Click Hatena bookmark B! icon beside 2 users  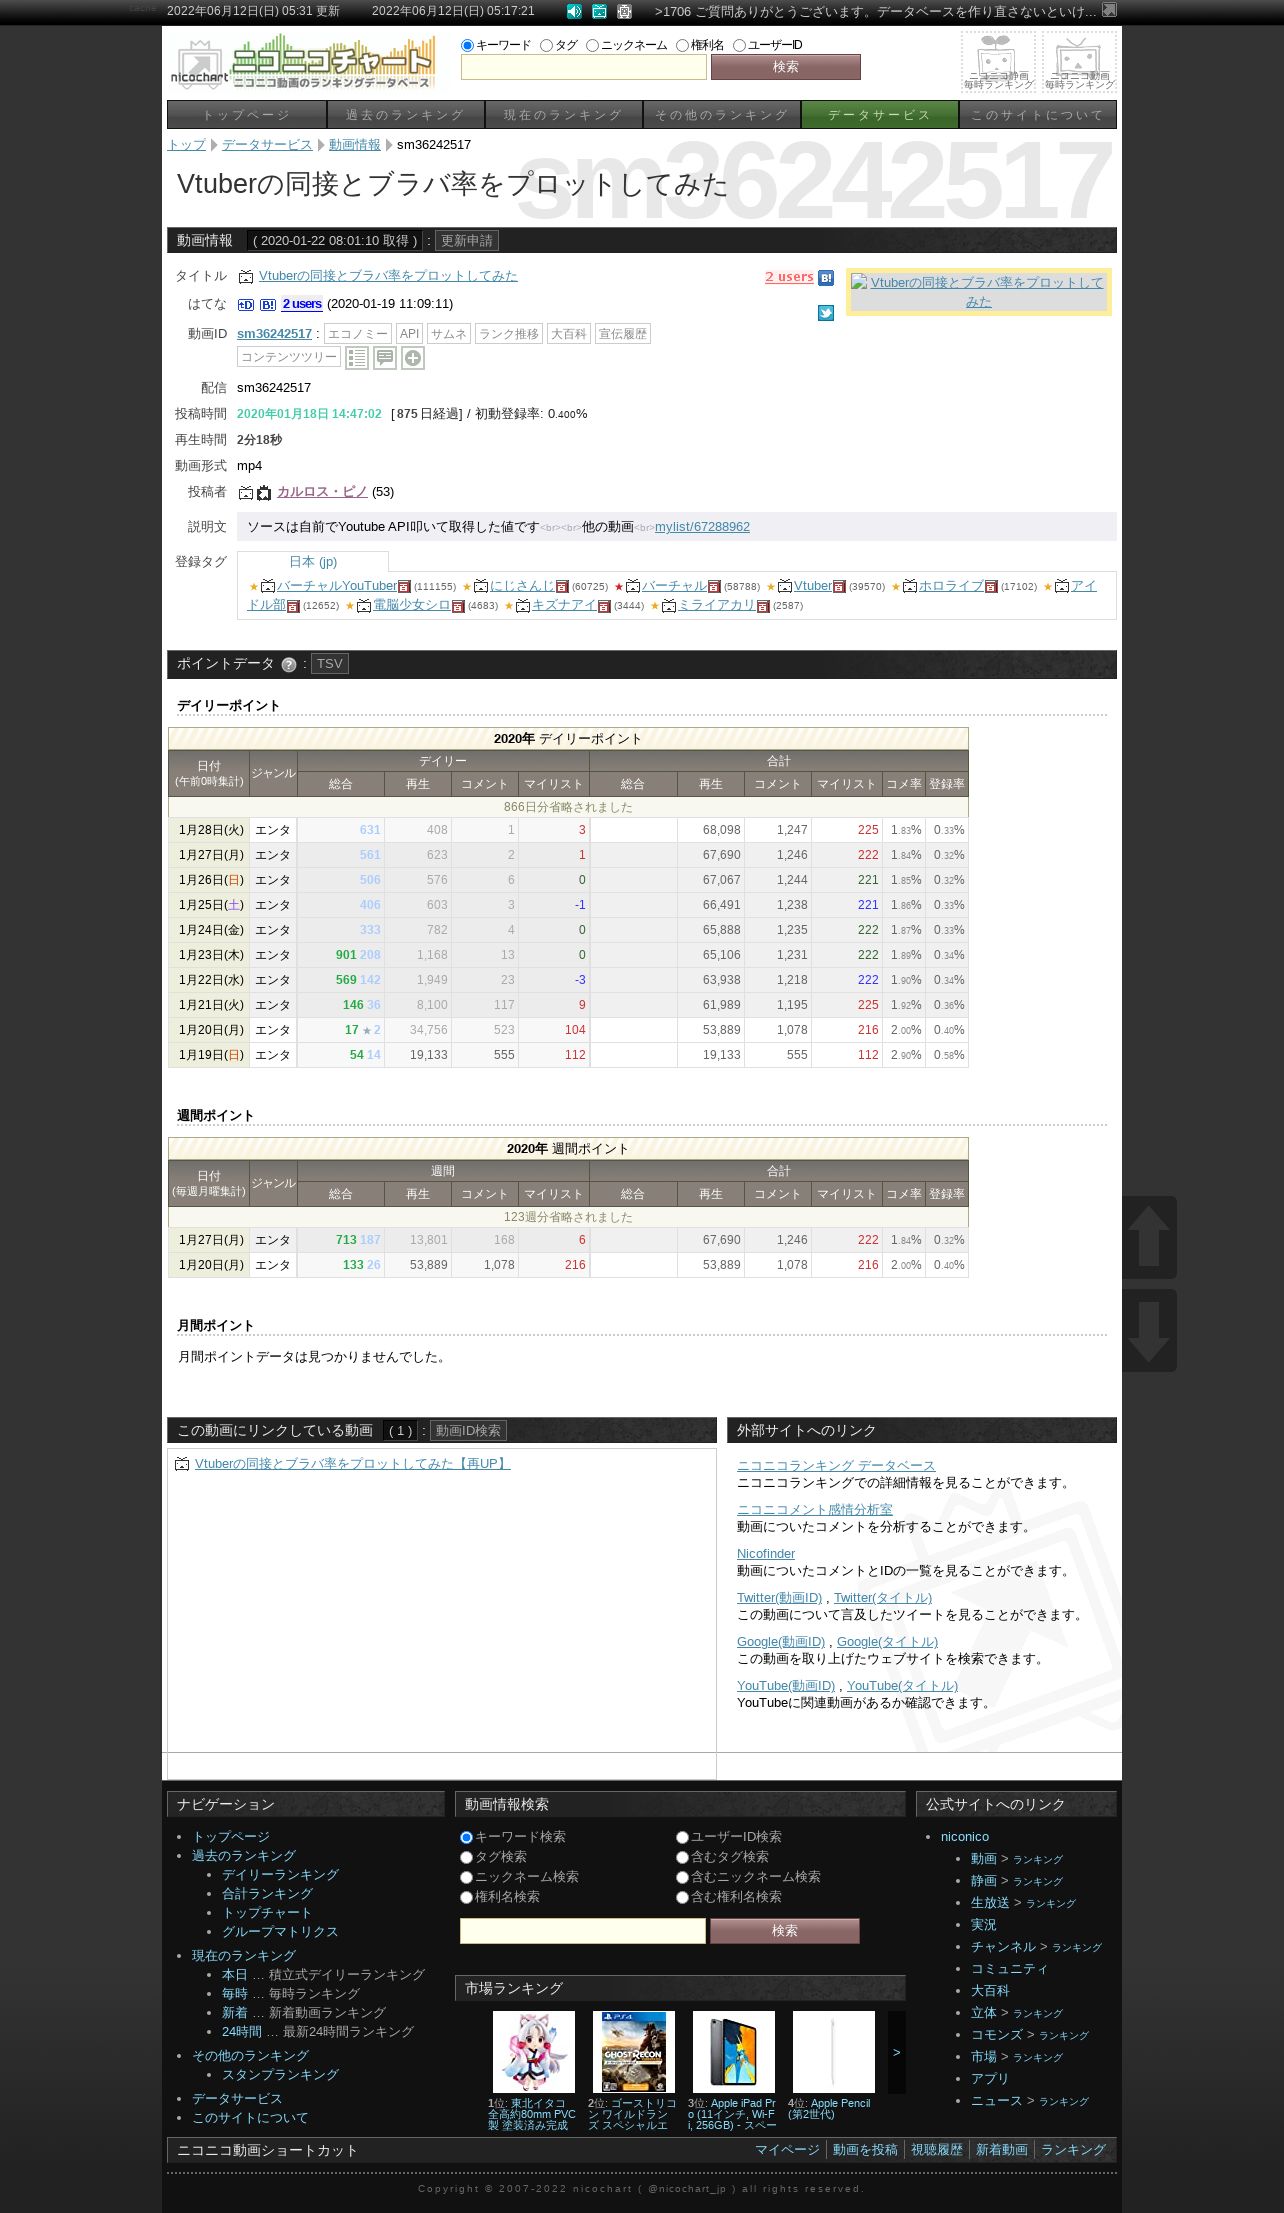pos(826,278)
